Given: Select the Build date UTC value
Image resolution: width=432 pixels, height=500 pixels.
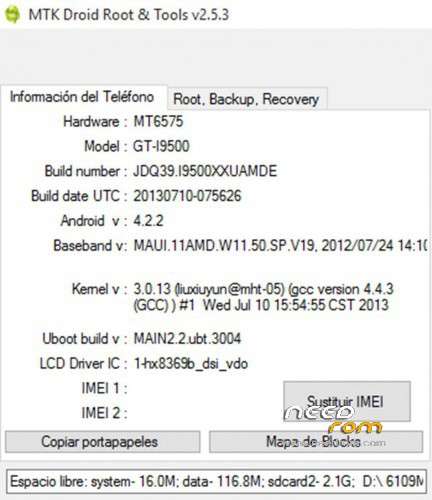Looking at the screenshot, I should pyautogui.click(x=187, y=196).
